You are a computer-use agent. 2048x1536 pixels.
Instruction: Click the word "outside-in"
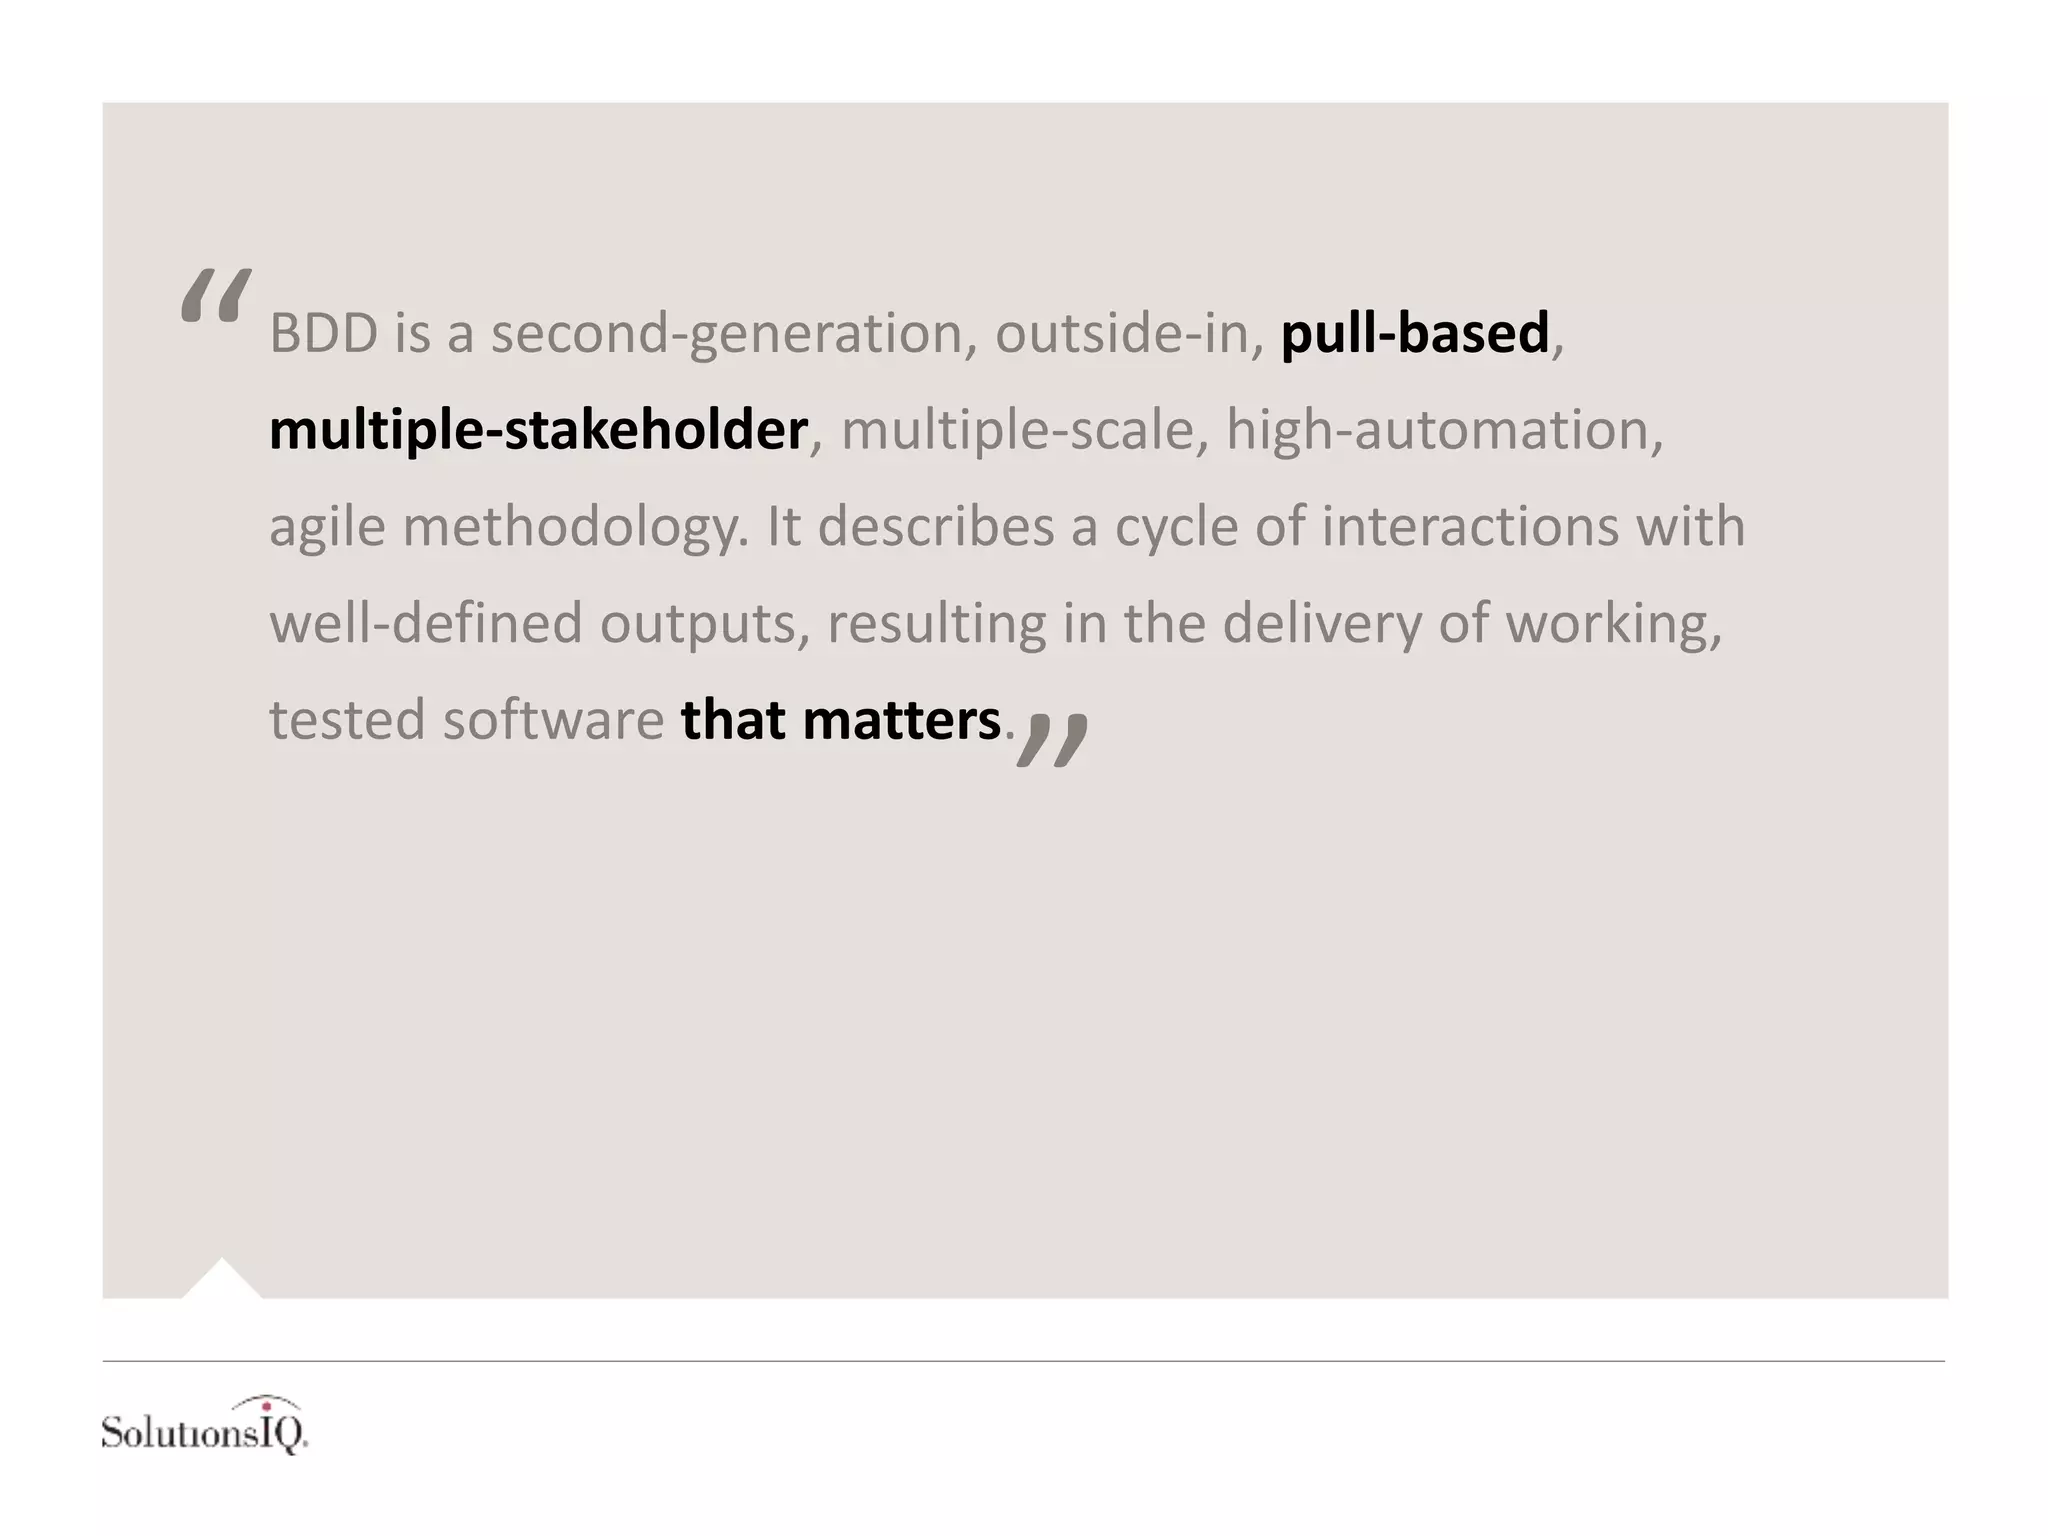coord(1121,334)
